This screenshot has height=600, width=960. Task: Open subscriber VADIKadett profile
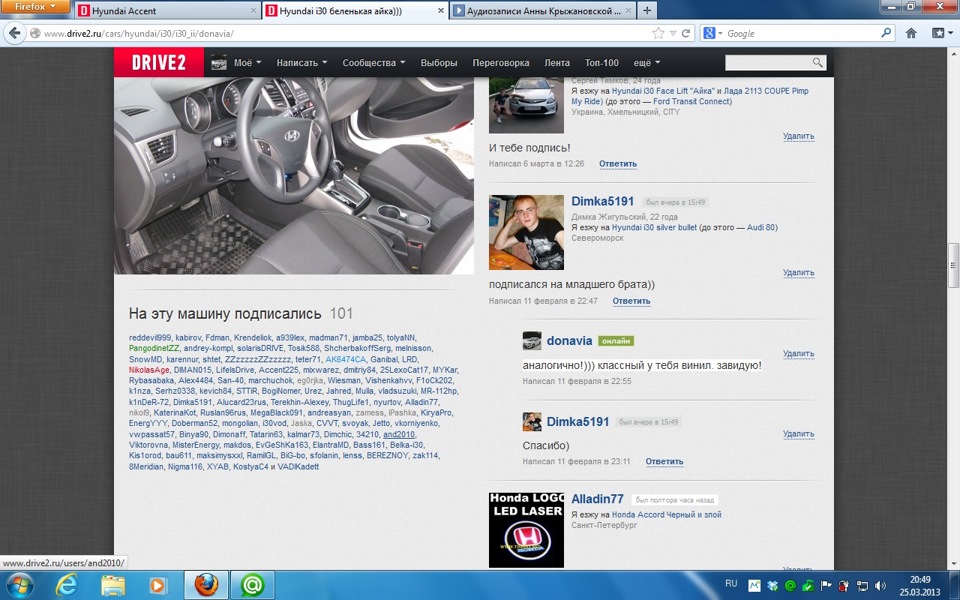click(x=298, y=467)
